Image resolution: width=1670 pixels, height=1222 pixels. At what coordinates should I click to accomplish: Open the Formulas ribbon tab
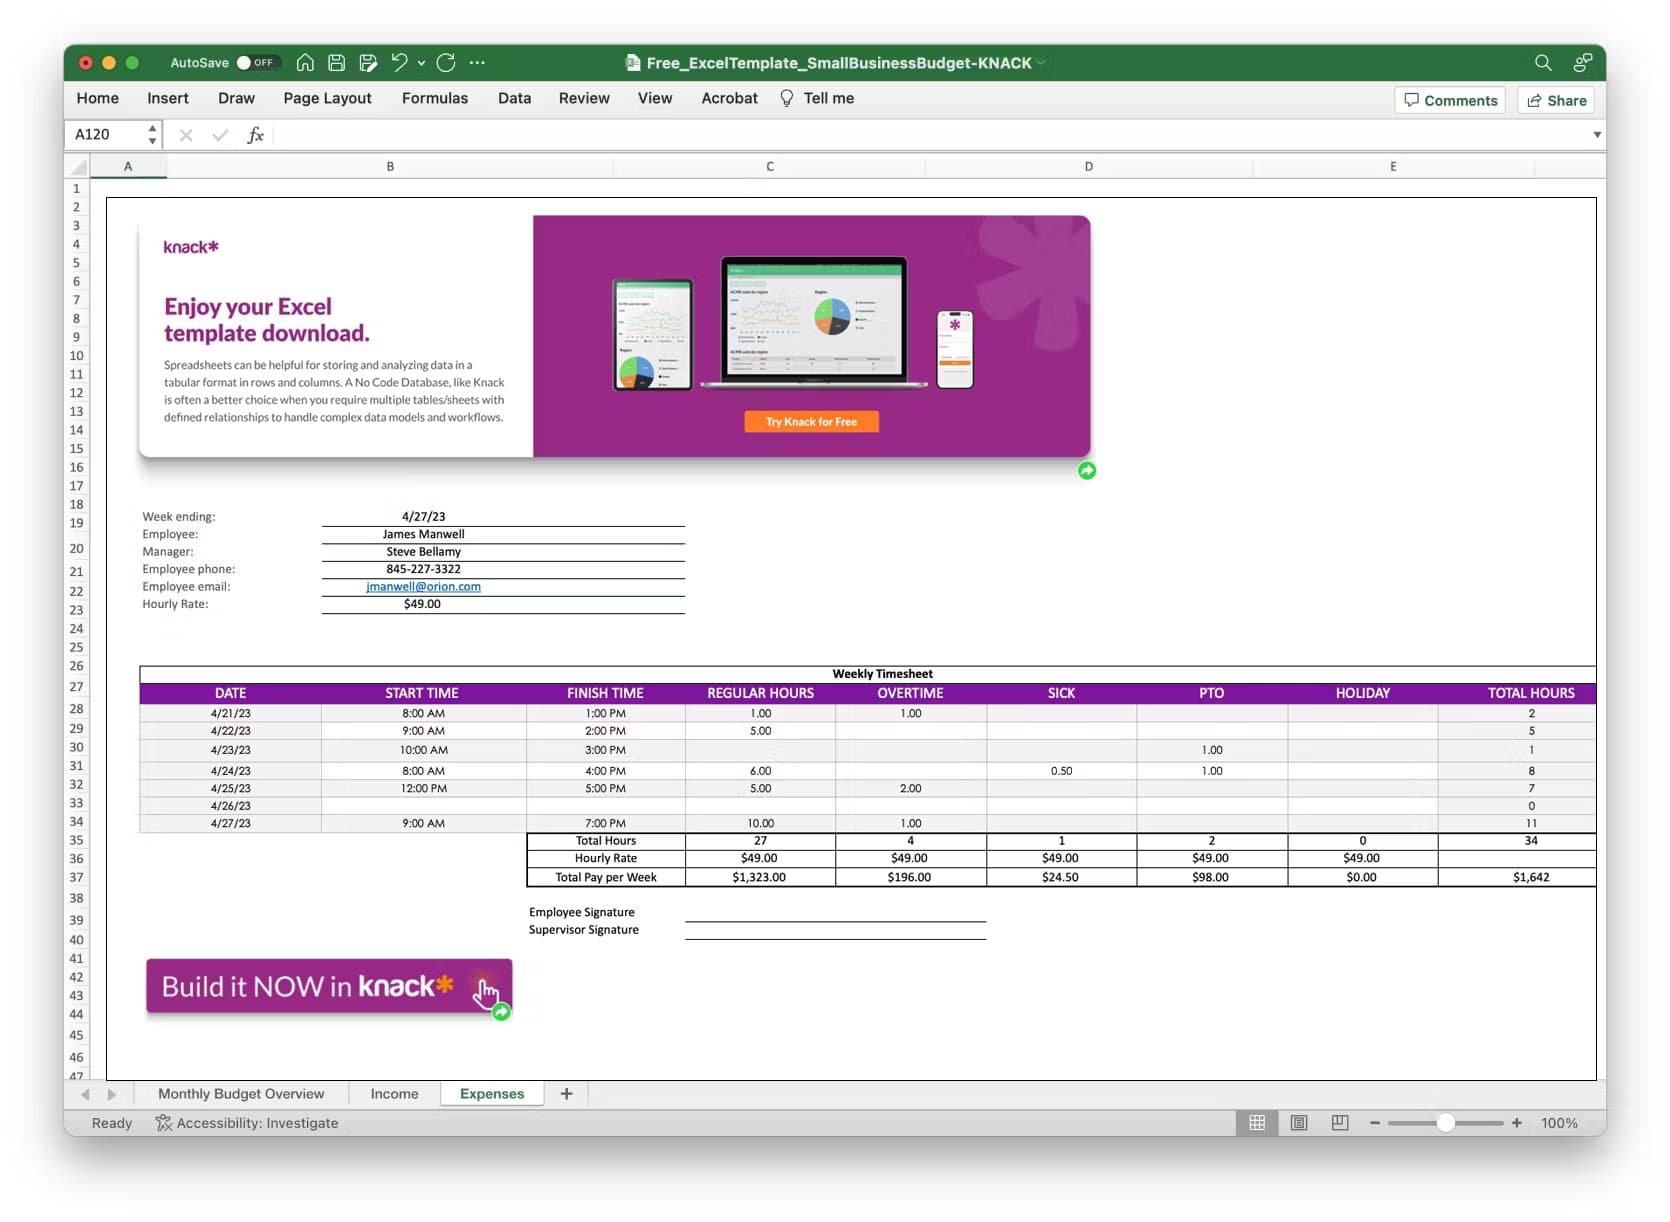coord(434,98)
